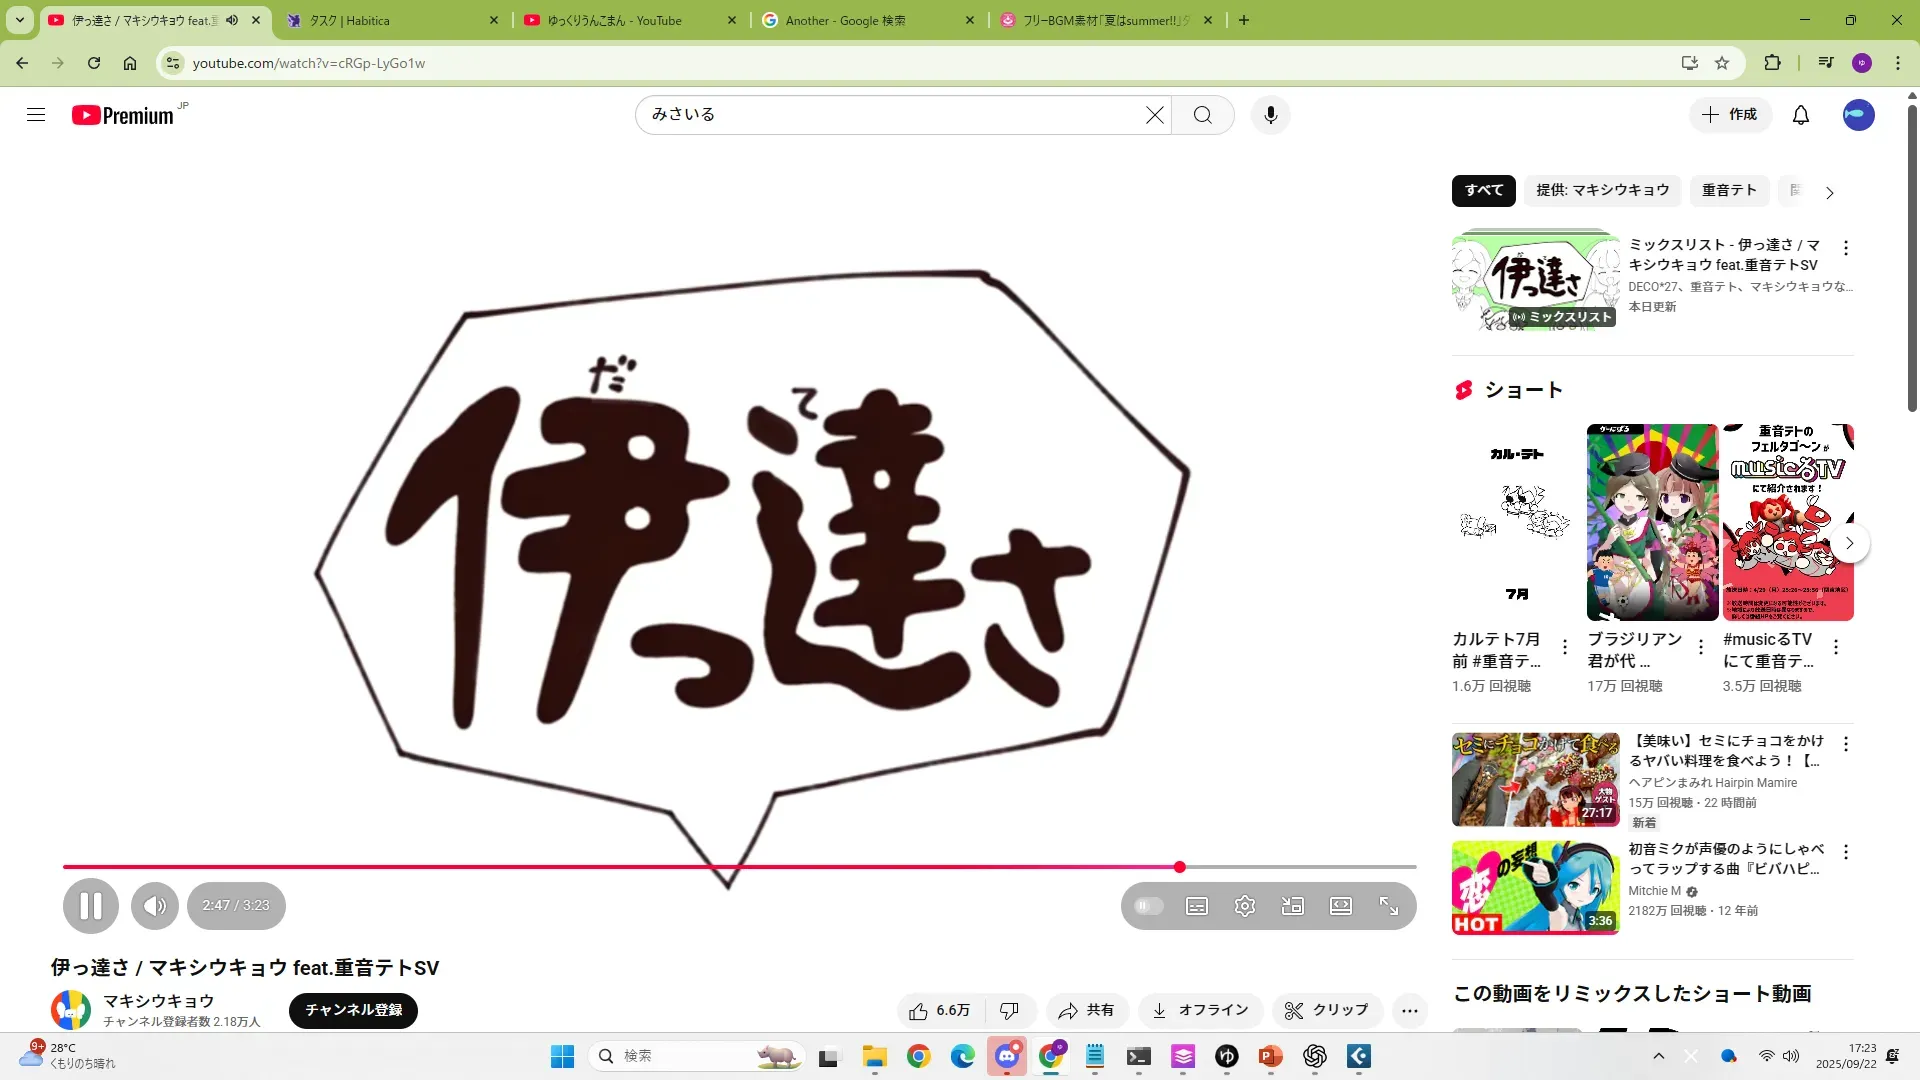Mute the video with the speaker icon
Screen dimensions: 1920x1080
154,906
